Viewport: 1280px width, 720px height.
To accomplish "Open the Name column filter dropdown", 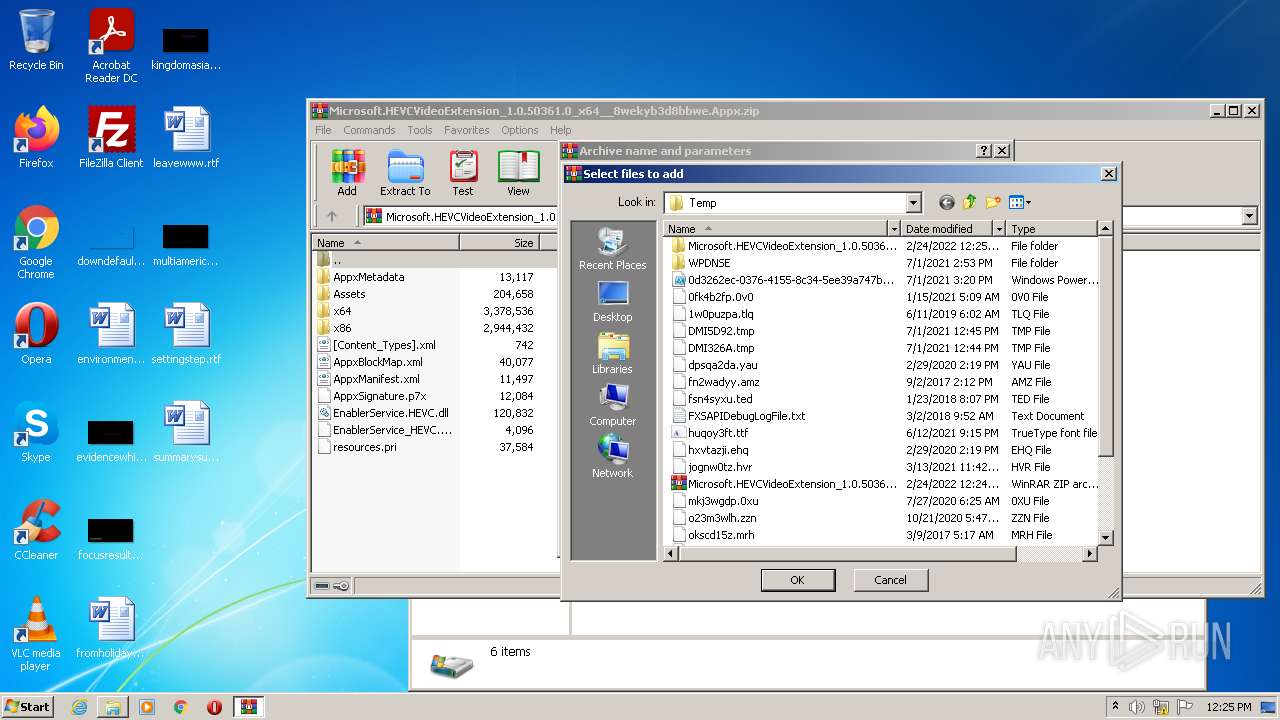I will click(893, 229).
